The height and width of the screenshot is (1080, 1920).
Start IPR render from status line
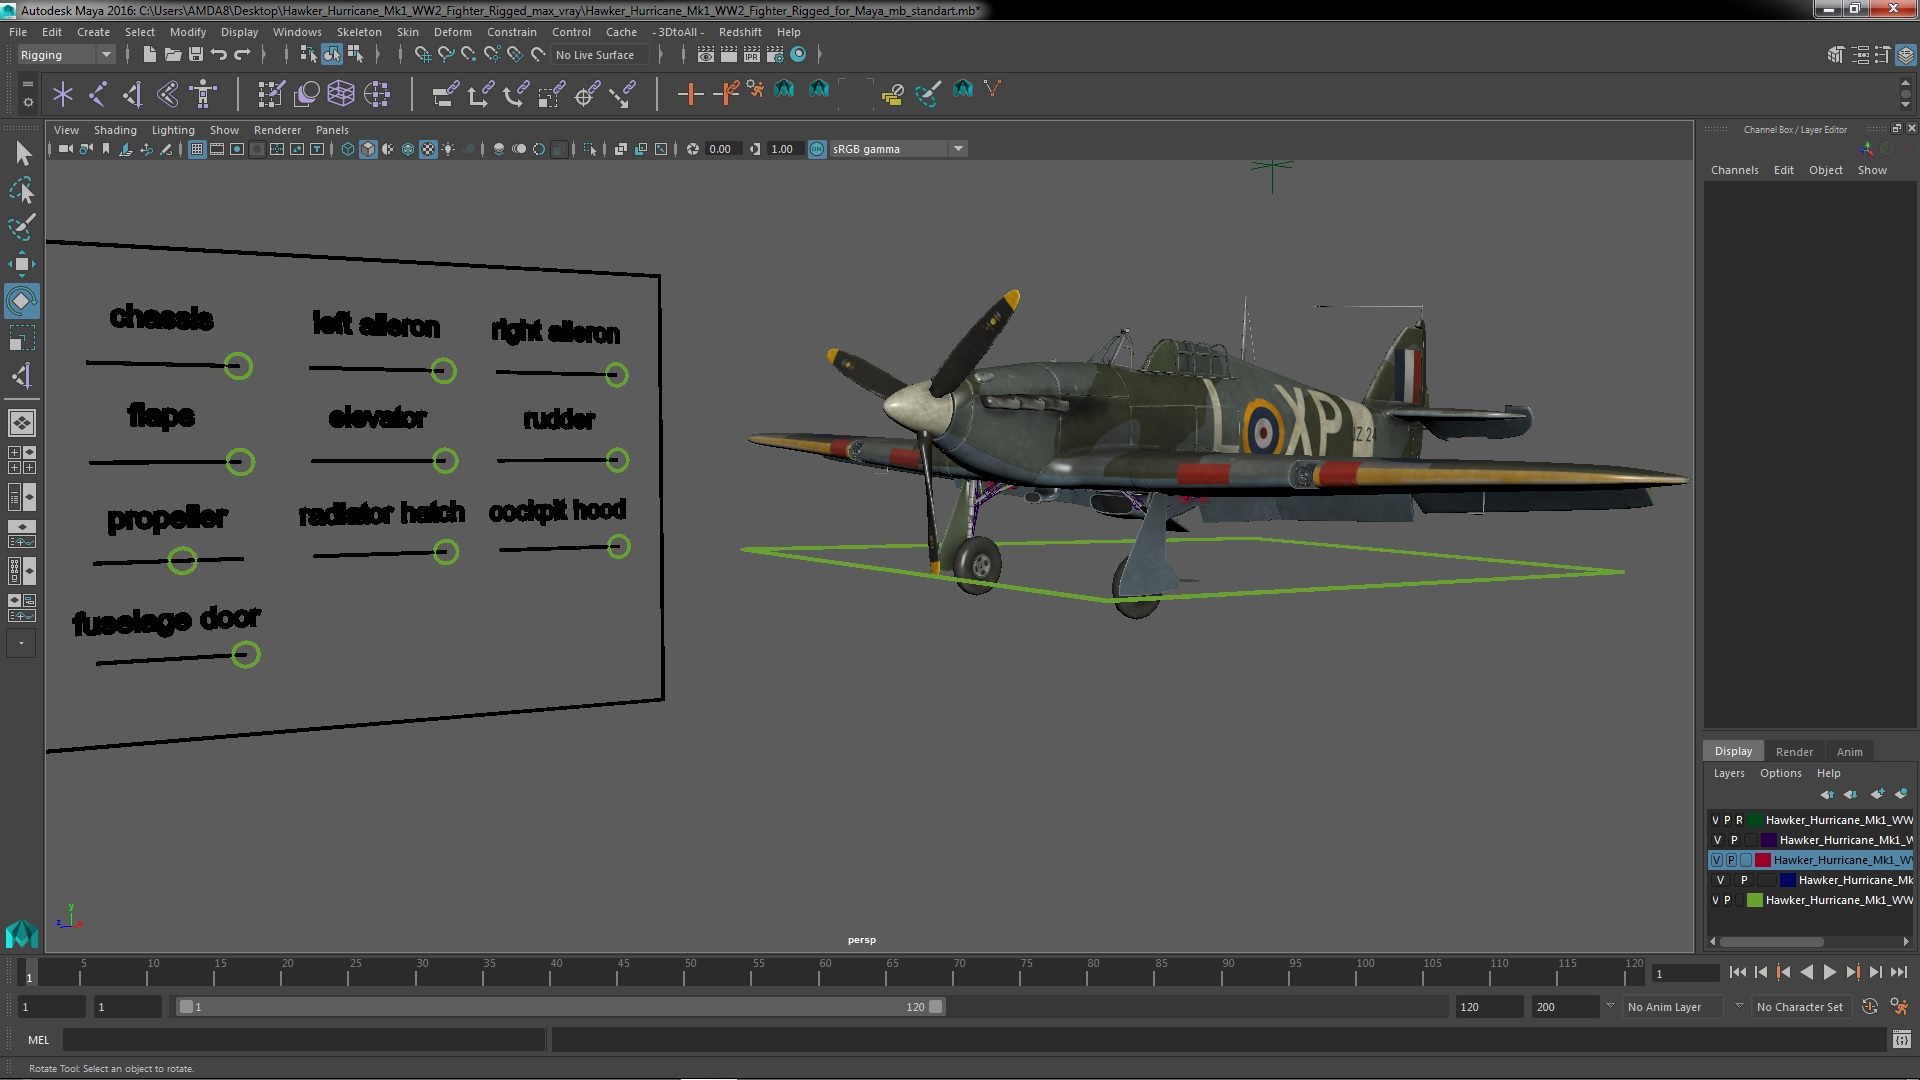point(752,54)
